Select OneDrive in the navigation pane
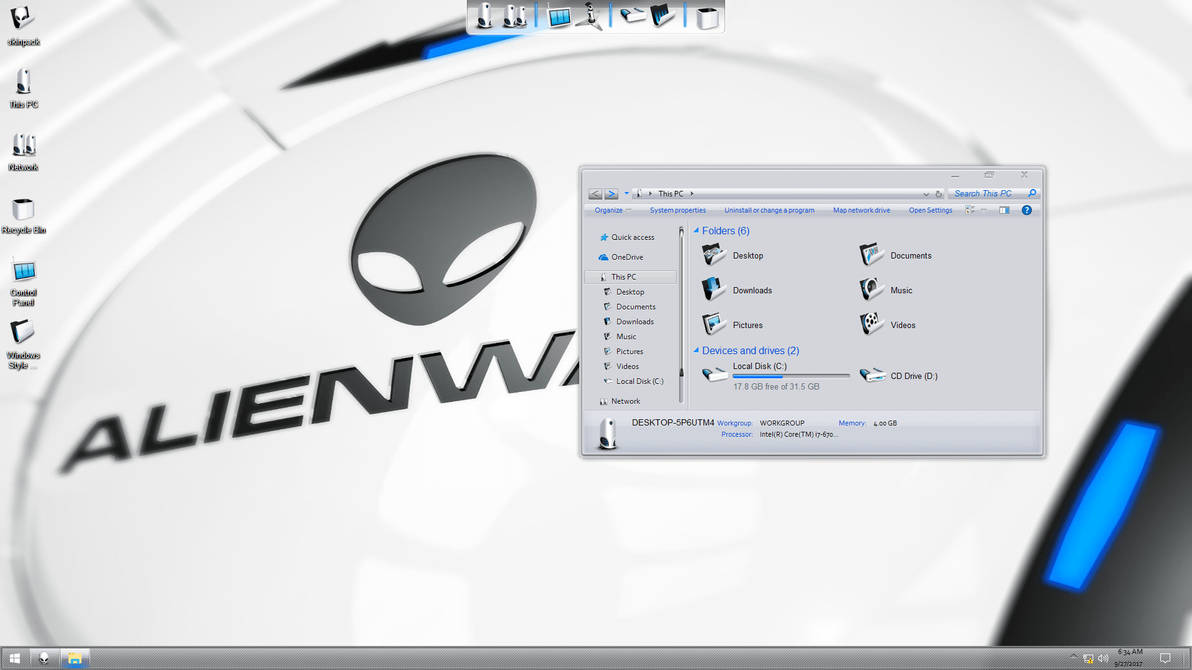The width and height of the screenshot is (1192, 670). point(627,257)
